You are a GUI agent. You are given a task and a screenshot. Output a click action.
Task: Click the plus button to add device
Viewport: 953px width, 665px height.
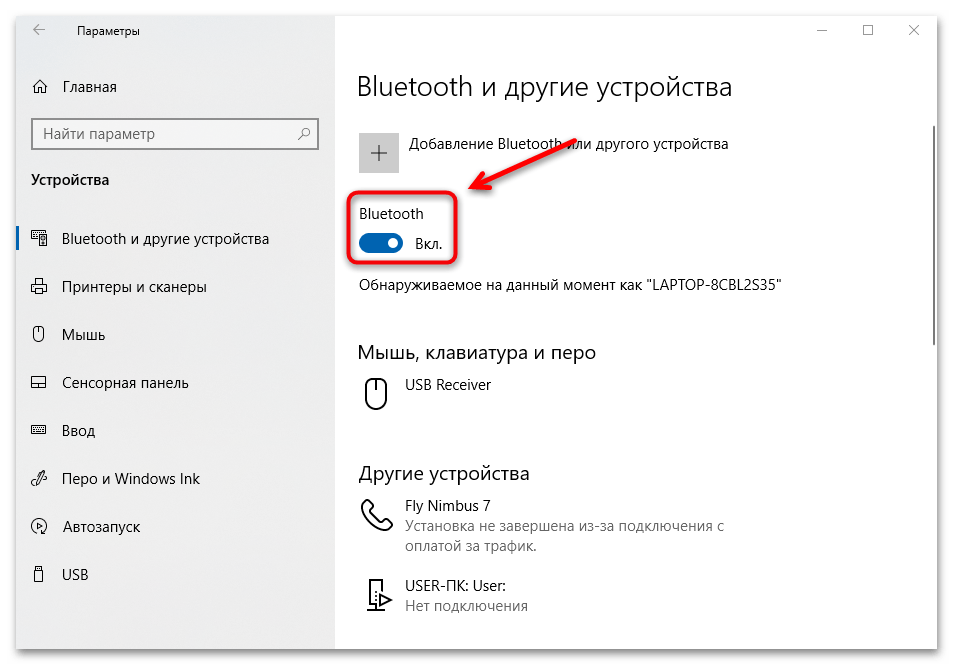coord(378,152)
